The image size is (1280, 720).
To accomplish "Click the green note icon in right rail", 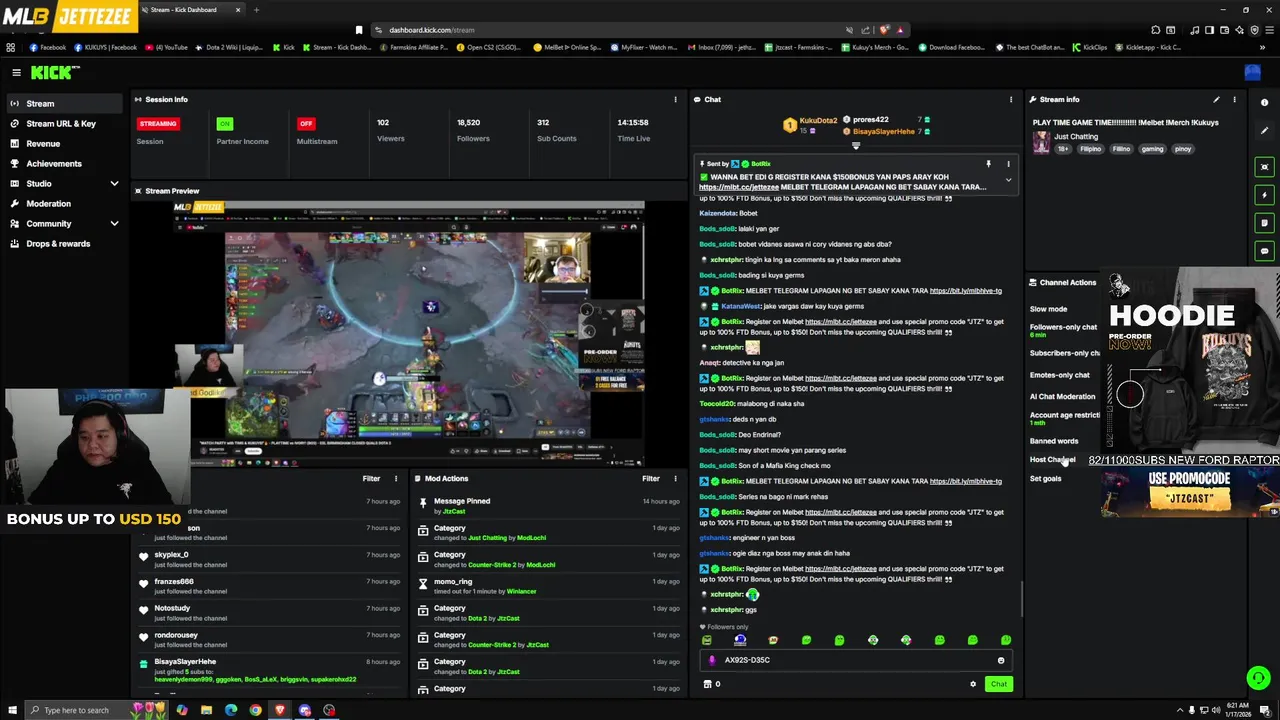I will point(1264,223).
